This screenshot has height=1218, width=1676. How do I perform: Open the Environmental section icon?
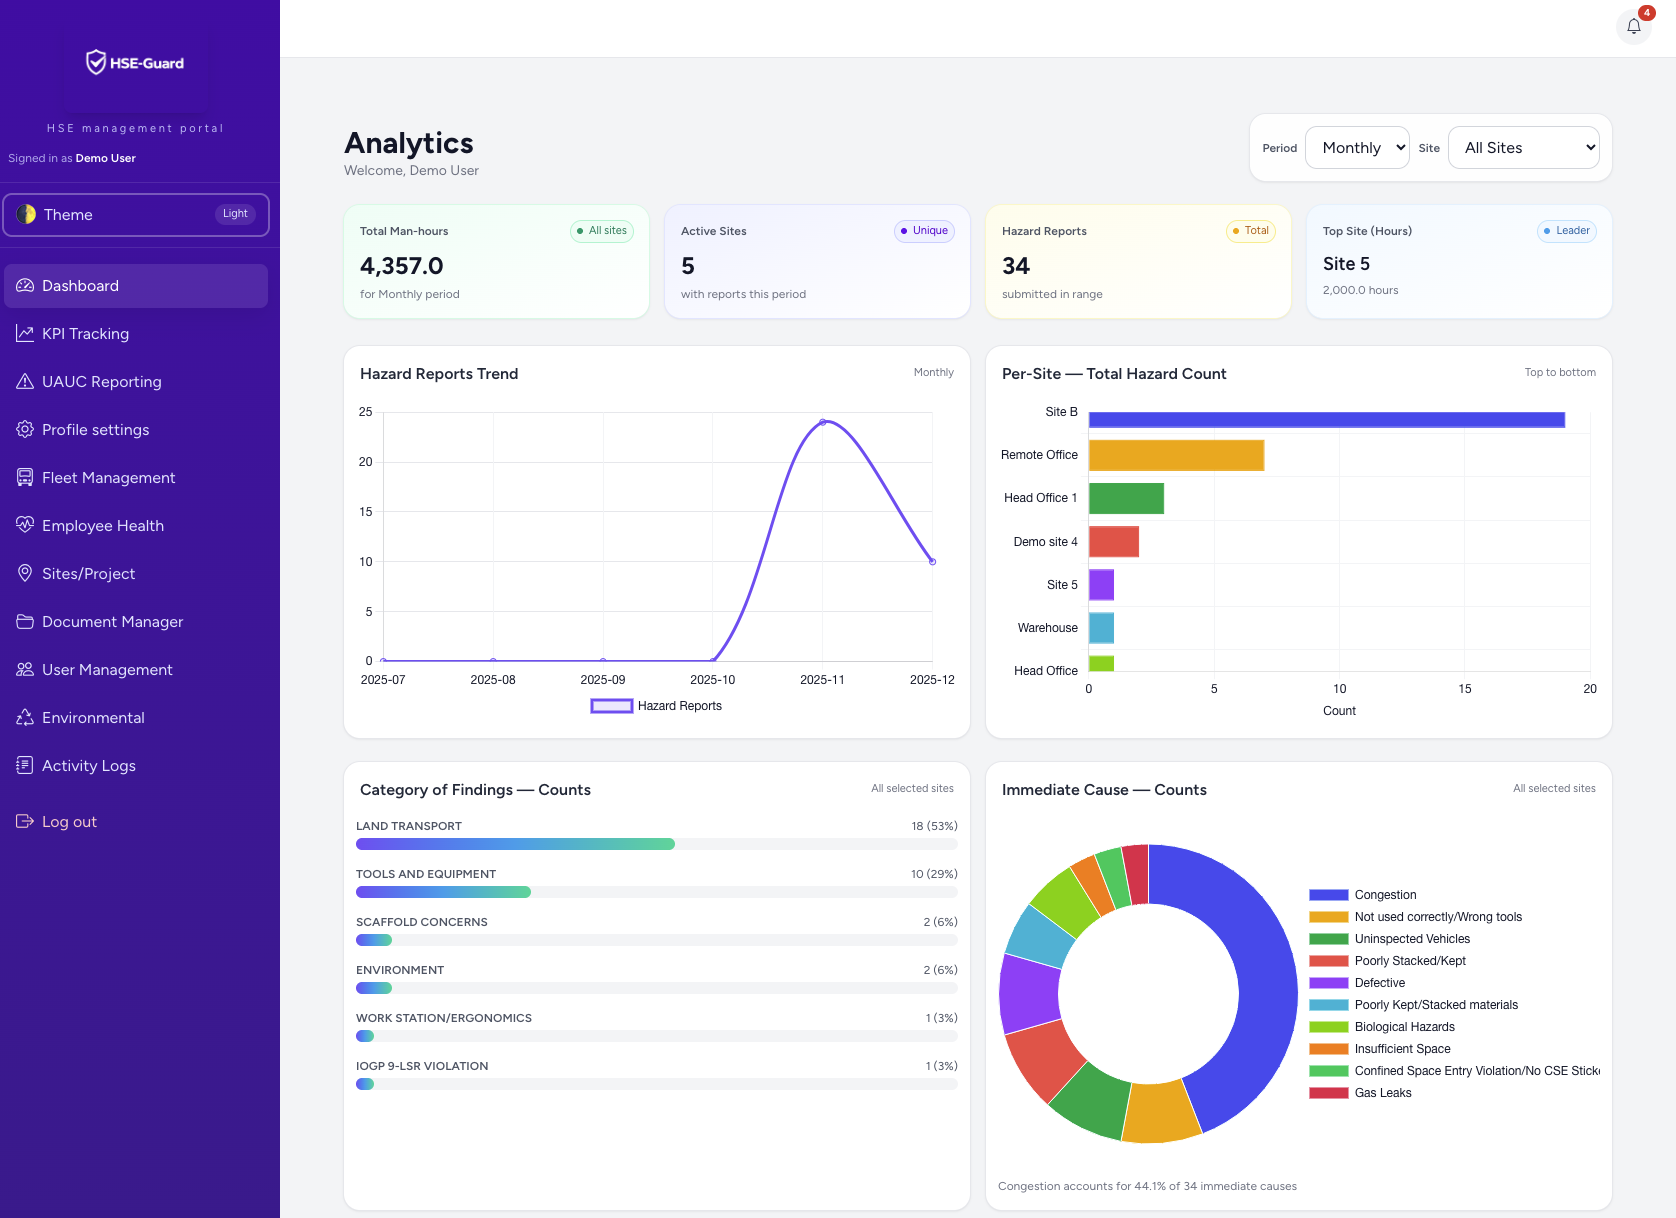tap(25, 717)
